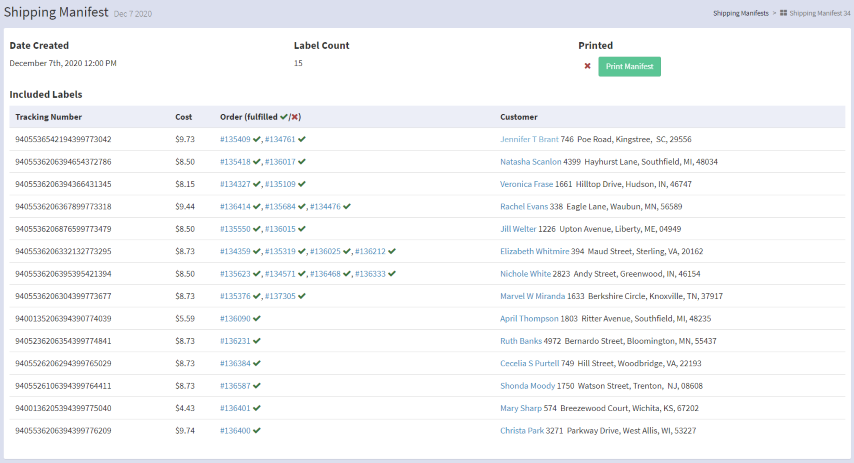View customer Christa Park
This screenshot has width=854, height=463.
click(522, 430)
